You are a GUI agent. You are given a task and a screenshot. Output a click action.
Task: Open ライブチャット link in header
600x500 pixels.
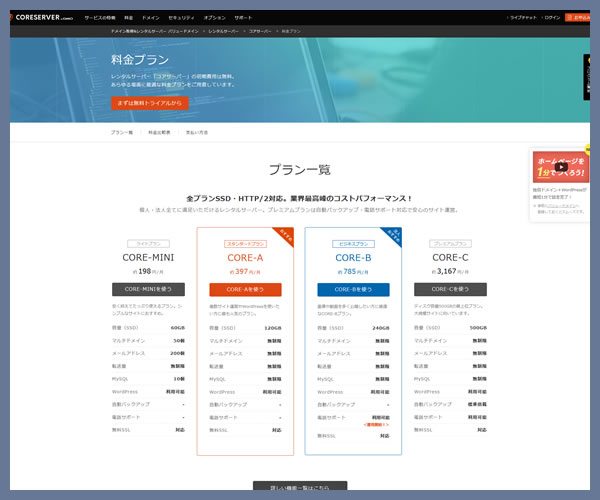click(x=523, y=18)
